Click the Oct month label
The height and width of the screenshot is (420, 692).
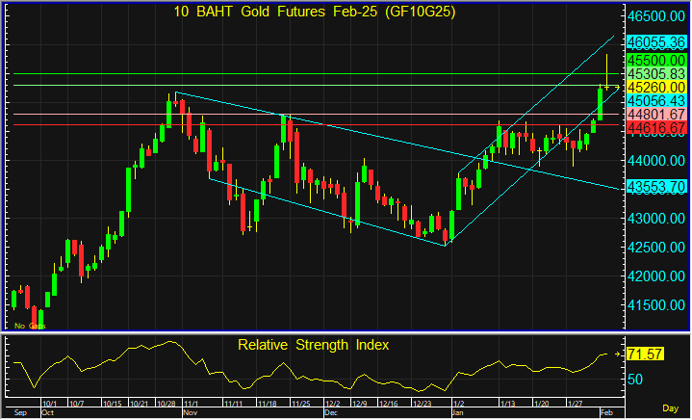(47, 413)
